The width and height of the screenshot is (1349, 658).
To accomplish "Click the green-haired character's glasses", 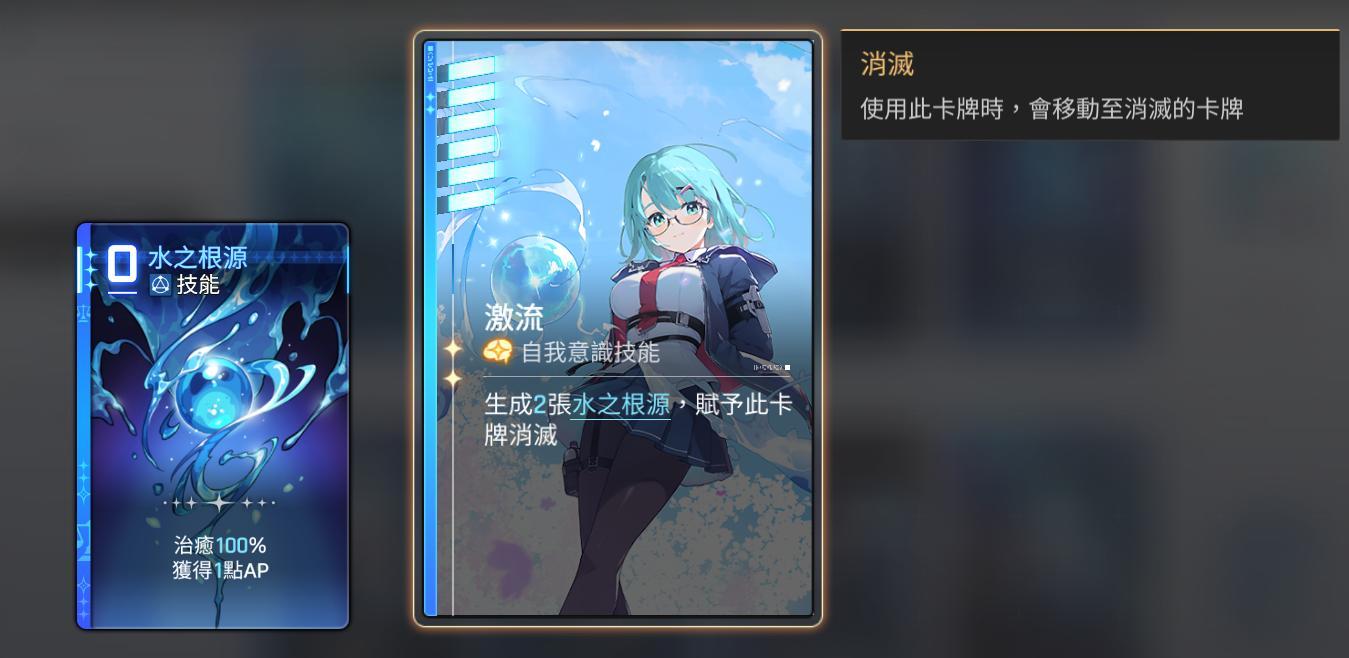I will (676, 217).
